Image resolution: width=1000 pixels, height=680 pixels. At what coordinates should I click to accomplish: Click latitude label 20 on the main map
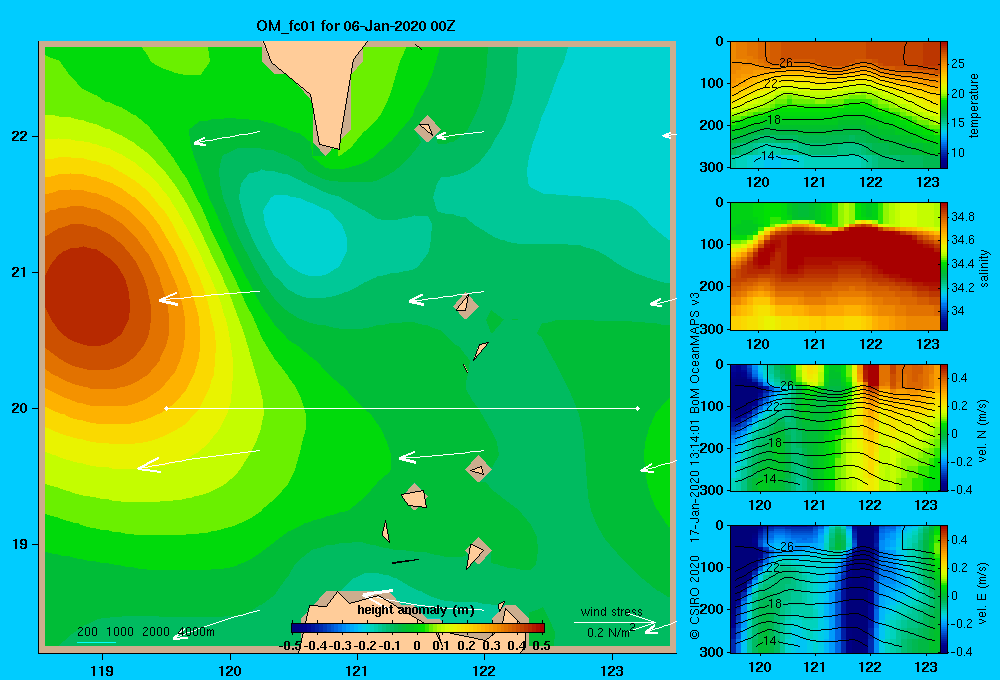19,408
